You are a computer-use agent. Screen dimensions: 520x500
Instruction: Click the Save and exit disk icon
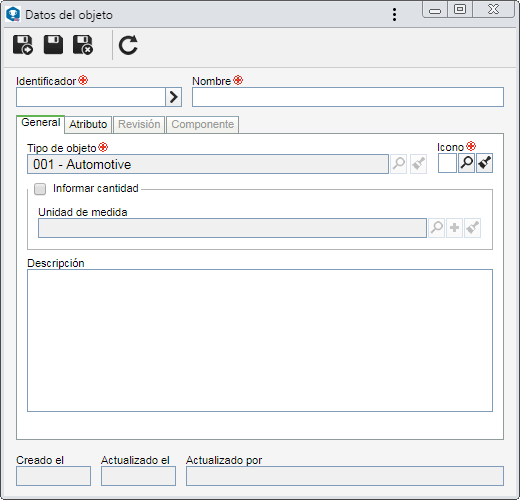point(83,45)
